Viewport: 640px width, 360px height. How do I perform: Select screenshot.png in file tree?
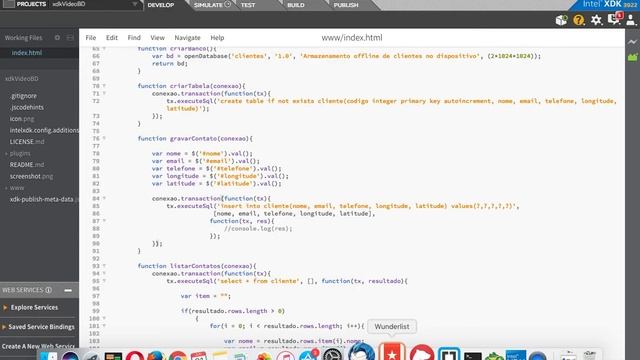(31, 176)
